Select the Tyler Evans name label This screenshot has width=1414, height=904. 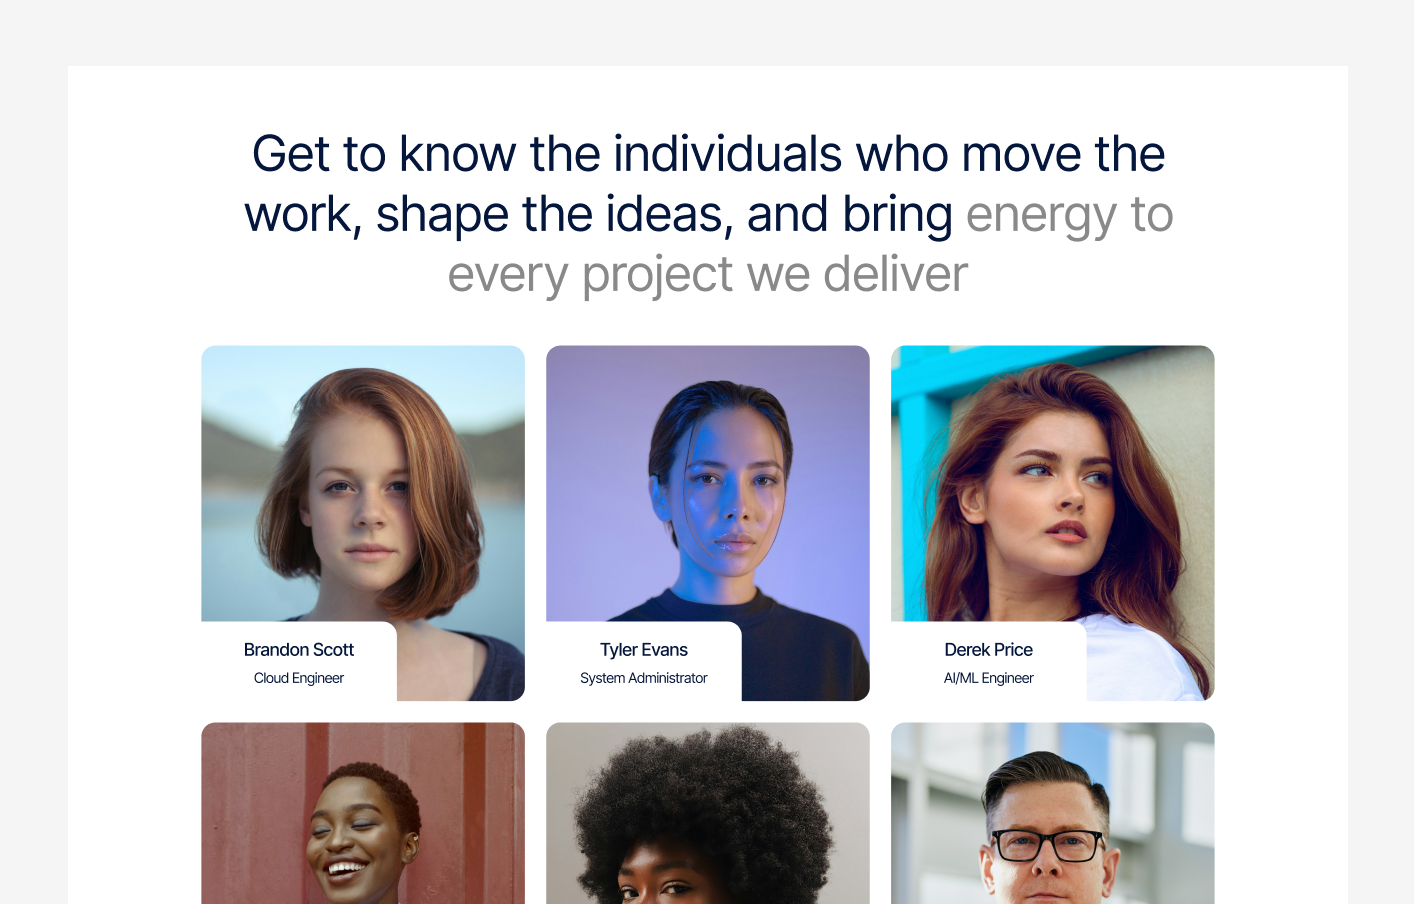(644, 650)
